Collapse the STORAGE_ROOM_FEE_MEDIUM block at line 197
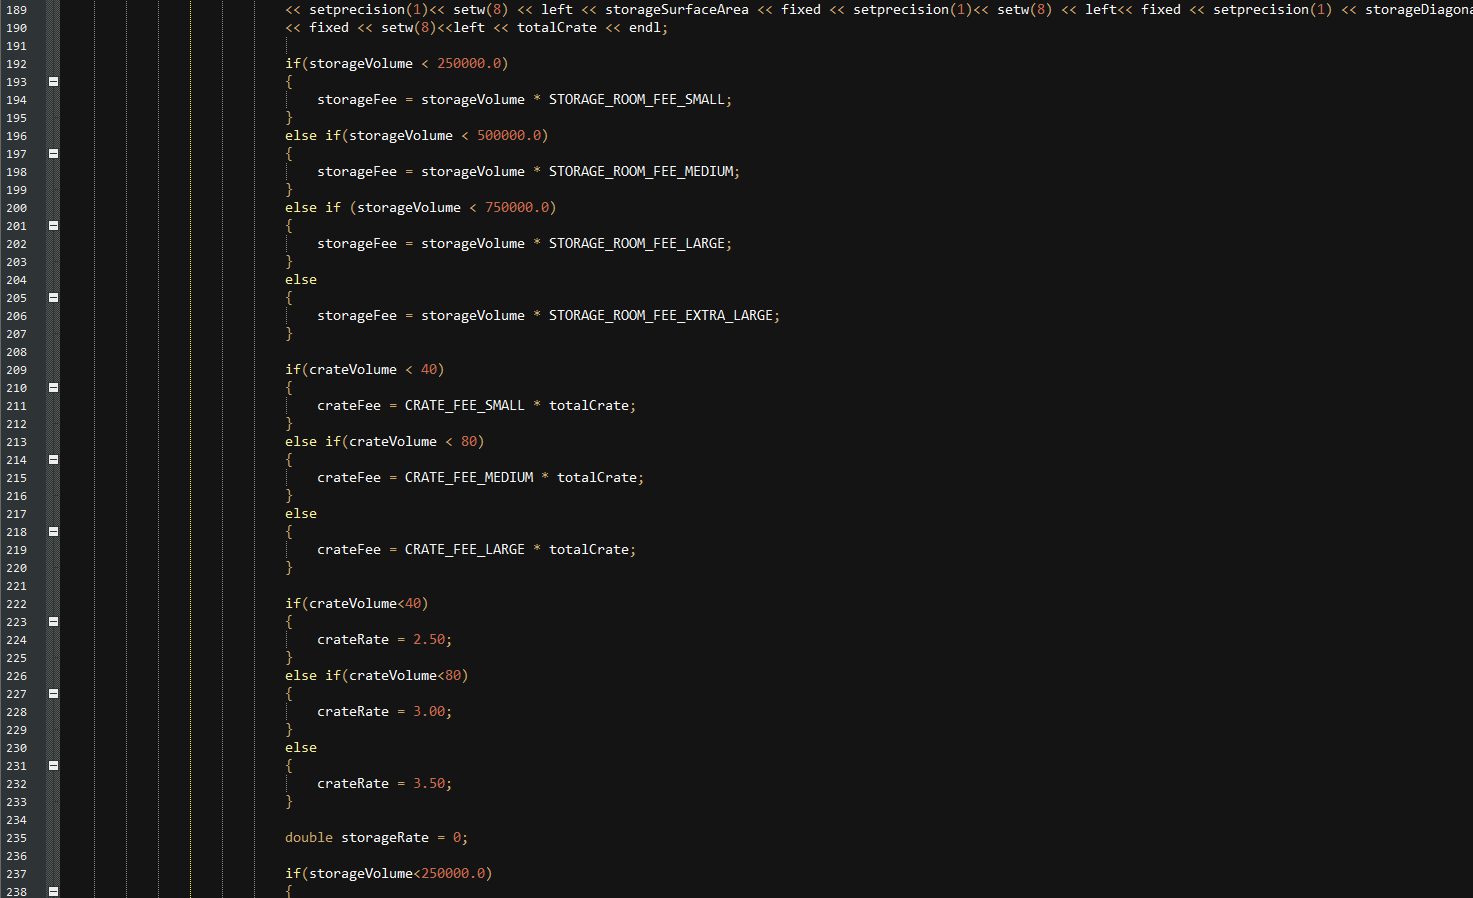Image resolution: width=1473 pixels, height=898 pixels. coord(53,153)
